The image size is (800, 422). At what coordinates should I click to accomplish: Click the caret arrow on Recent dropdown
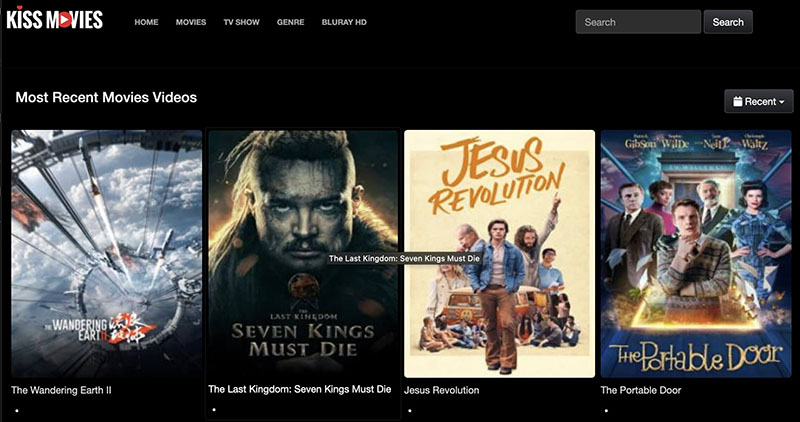click(781, 102)
